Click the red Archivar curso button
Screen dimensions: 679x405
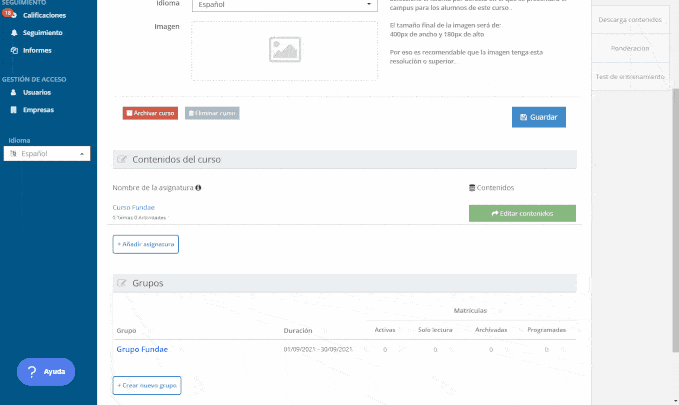(150, 114)
